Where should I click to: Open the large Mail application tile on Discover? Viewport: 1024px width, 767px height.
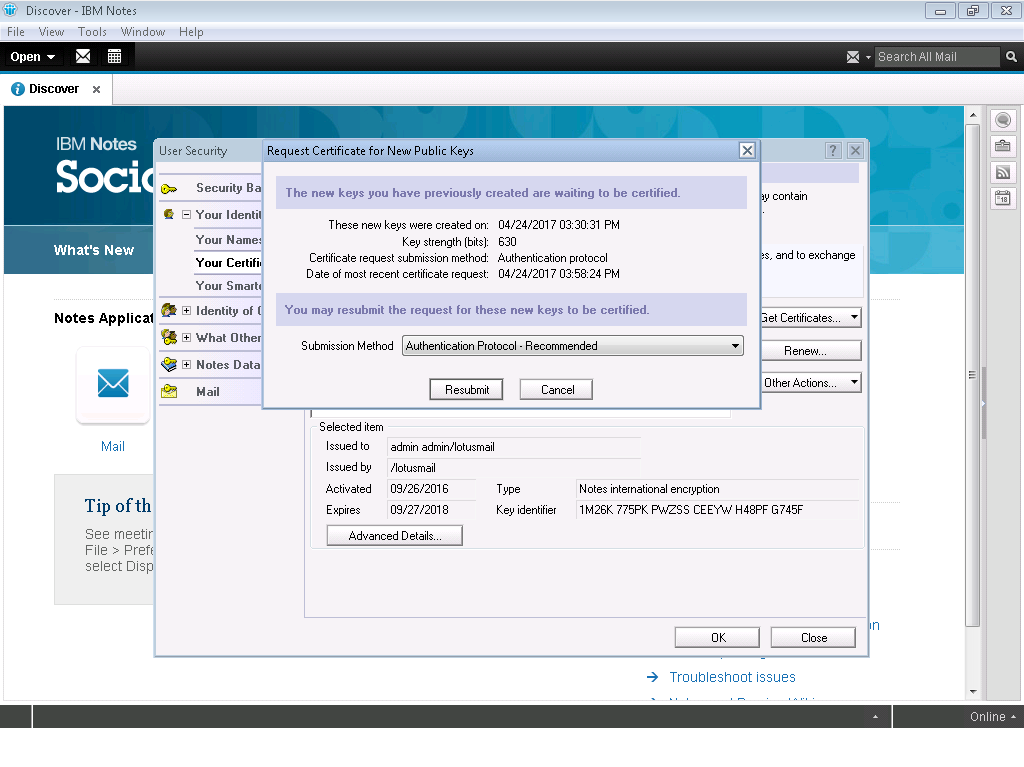tap(113, 384)
